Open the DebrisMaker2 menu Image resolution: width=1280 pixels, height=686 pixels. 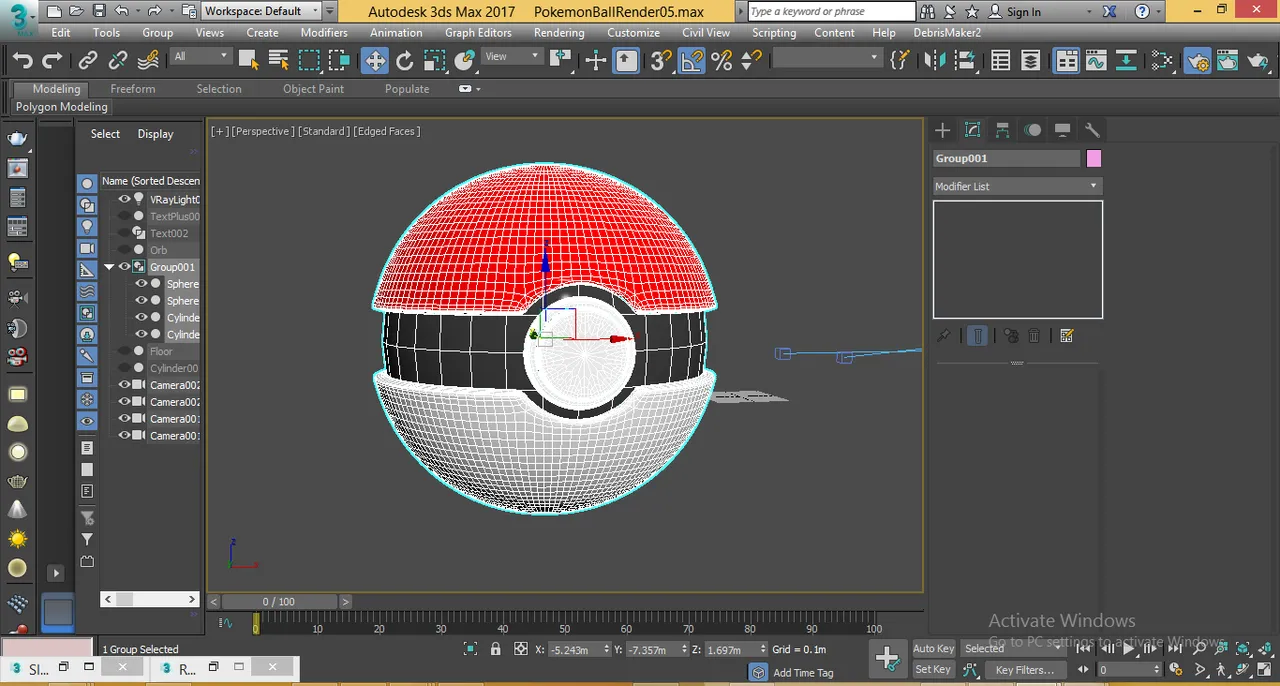click(x=947, y=32)
